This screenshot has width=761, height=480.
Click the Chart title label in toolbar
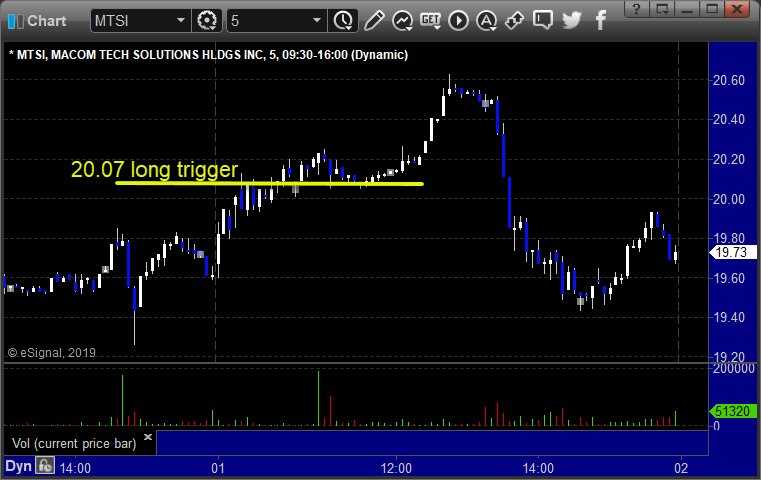click(47, 21)
